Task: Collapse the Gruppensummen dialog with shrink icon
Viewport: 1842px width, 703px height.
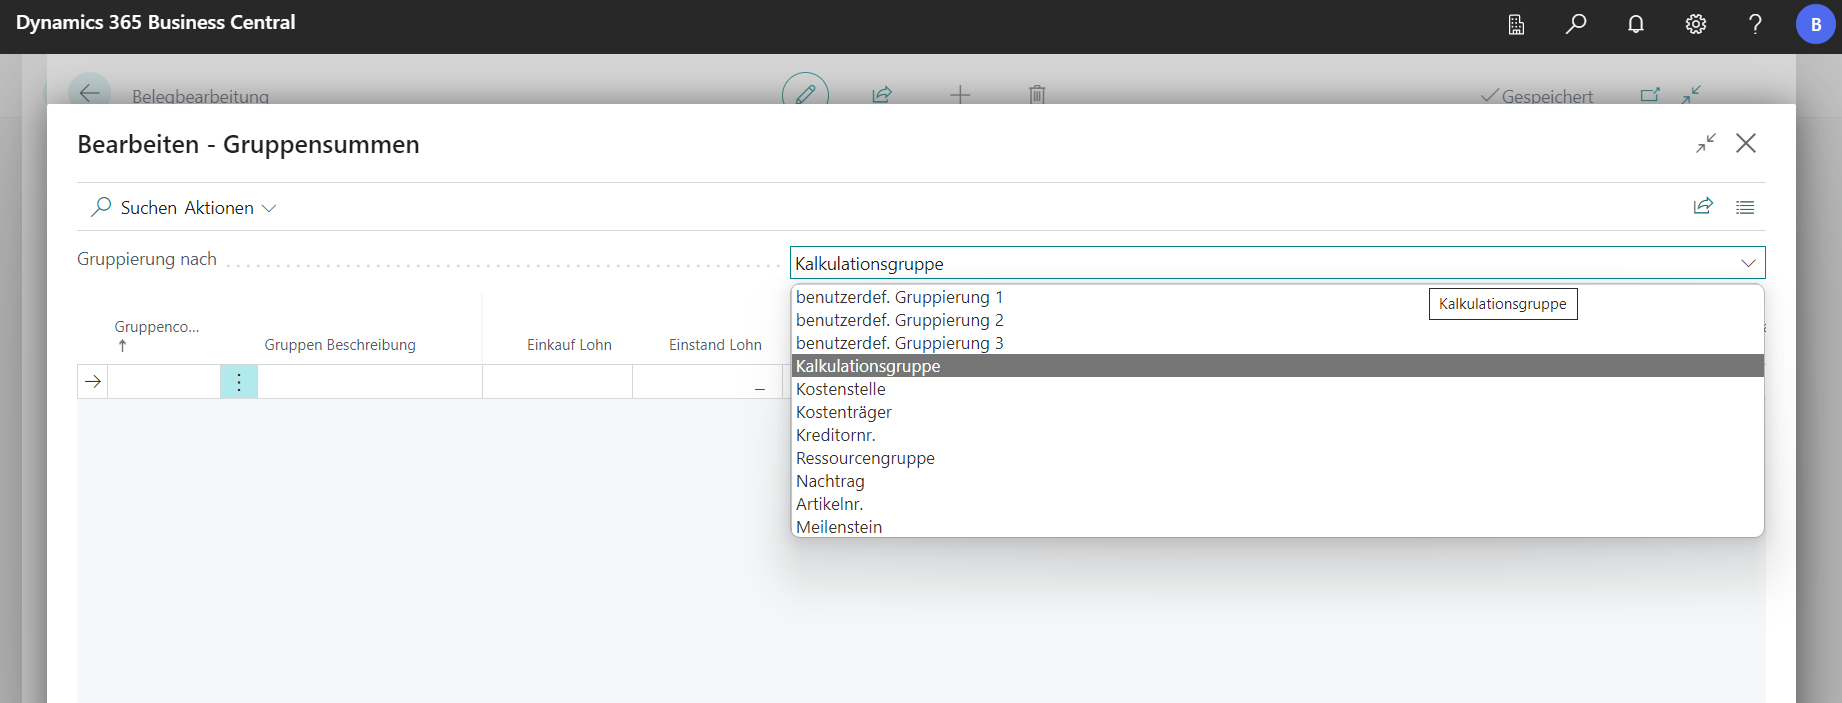Action: (x=1706, y=144)
